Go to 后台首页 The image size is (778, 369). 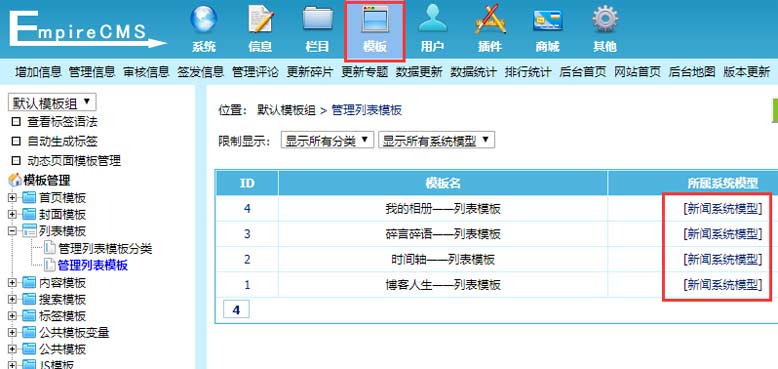[x=583, y=72]
